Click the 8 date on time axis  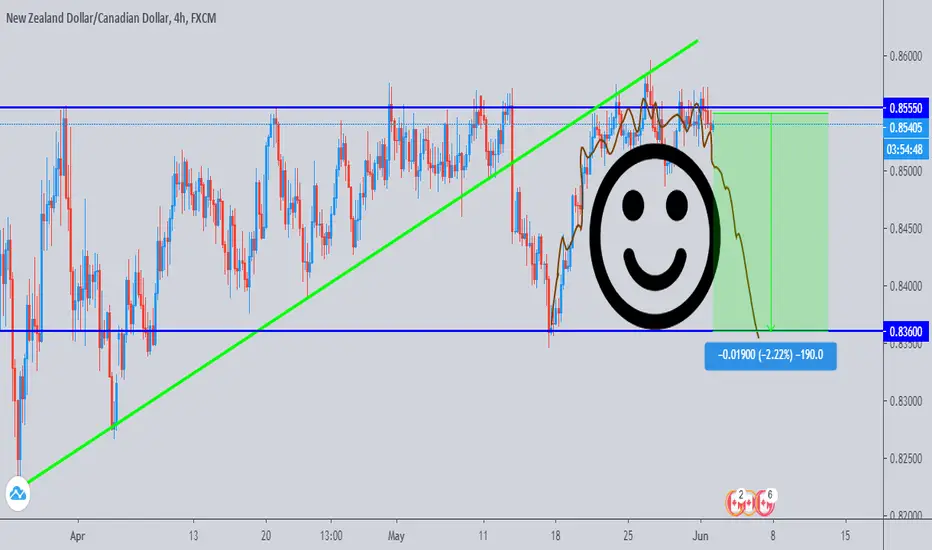(x=773, y=536)
